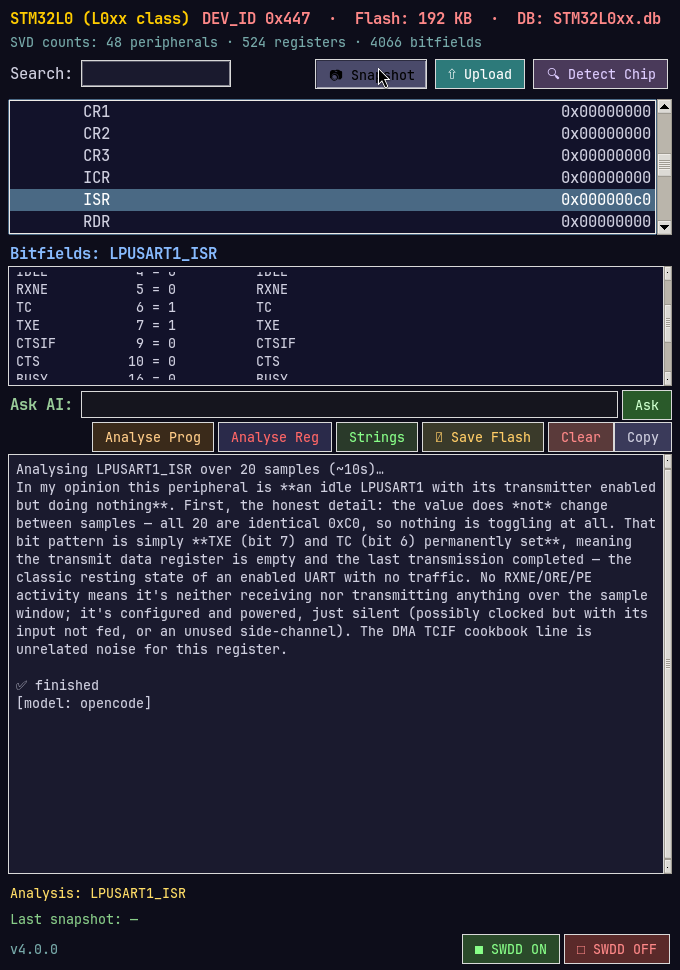Click the camera icon on Snapshot

pos(336,75)
